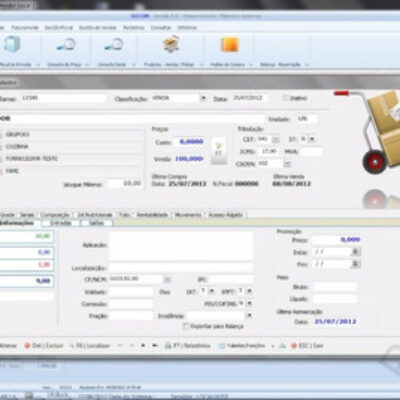Click the Custo price field
The height and width of the screenshot is (400, 400).
(x=189, y=142)
